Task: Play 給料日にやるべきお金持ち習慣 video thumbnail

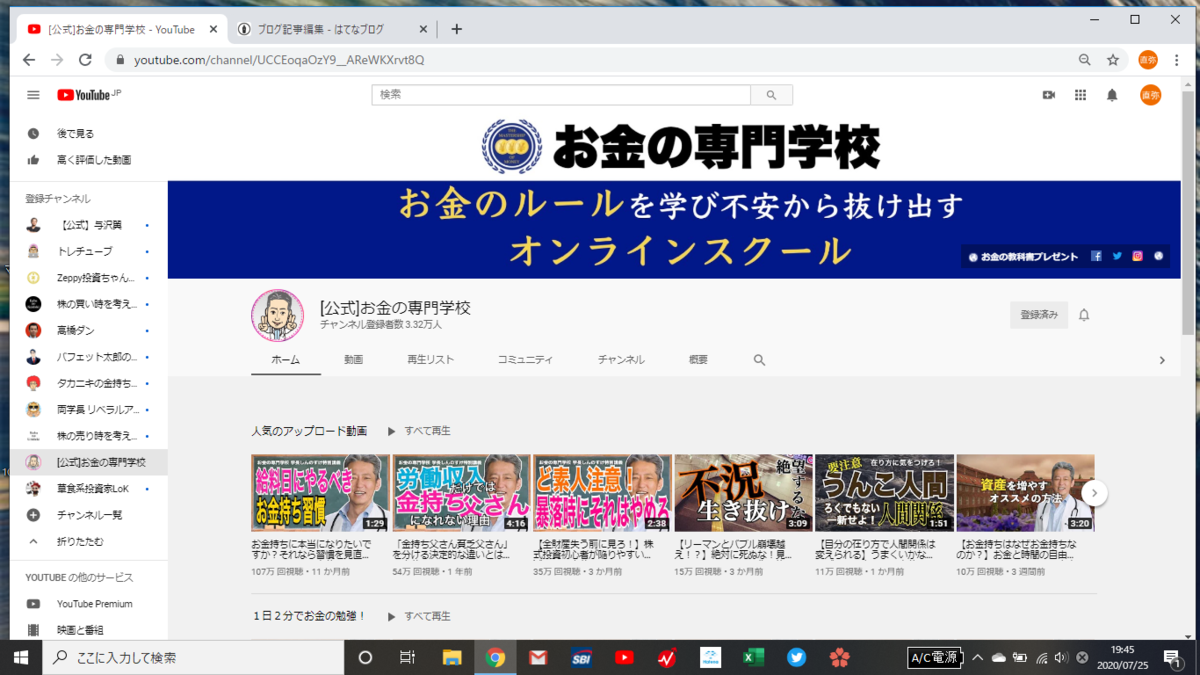Action: [x=320, y=492]
